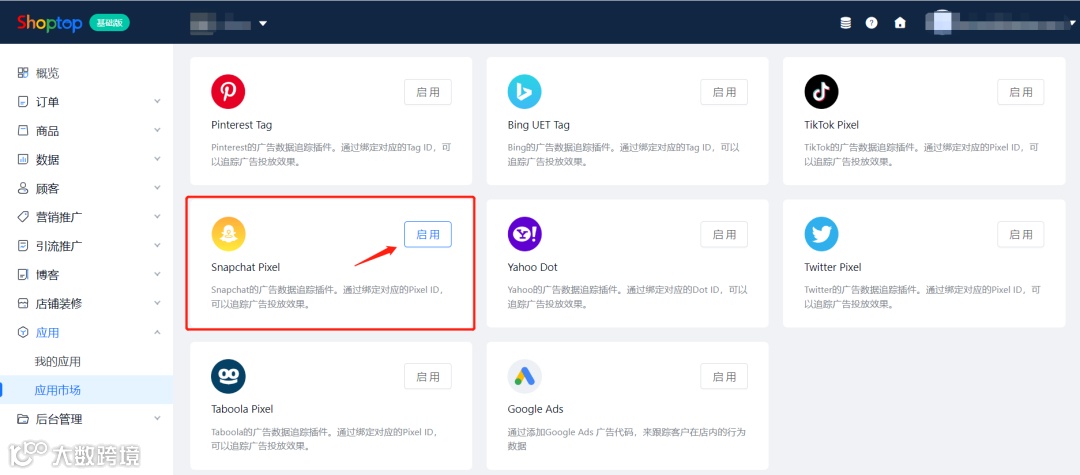The width and height of the screenshot is (1080, 475).
Task: Click the 后台管理 folder sidebar icon
Action: 23,419
